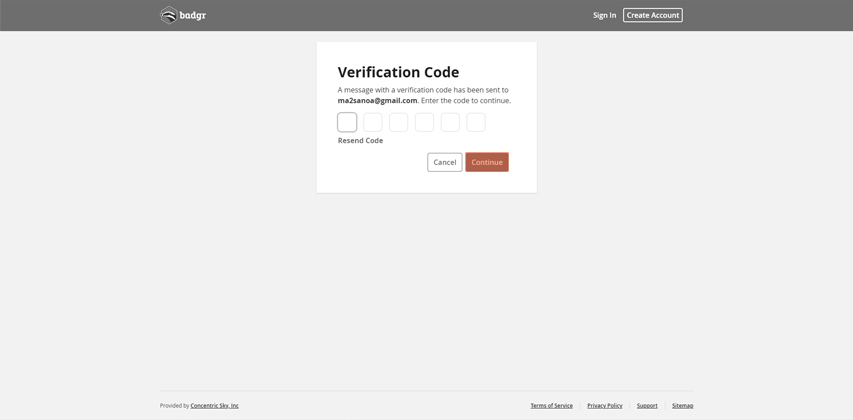Click the Continue button
This screenshot has height=420, width=853.
click(487, 162)
